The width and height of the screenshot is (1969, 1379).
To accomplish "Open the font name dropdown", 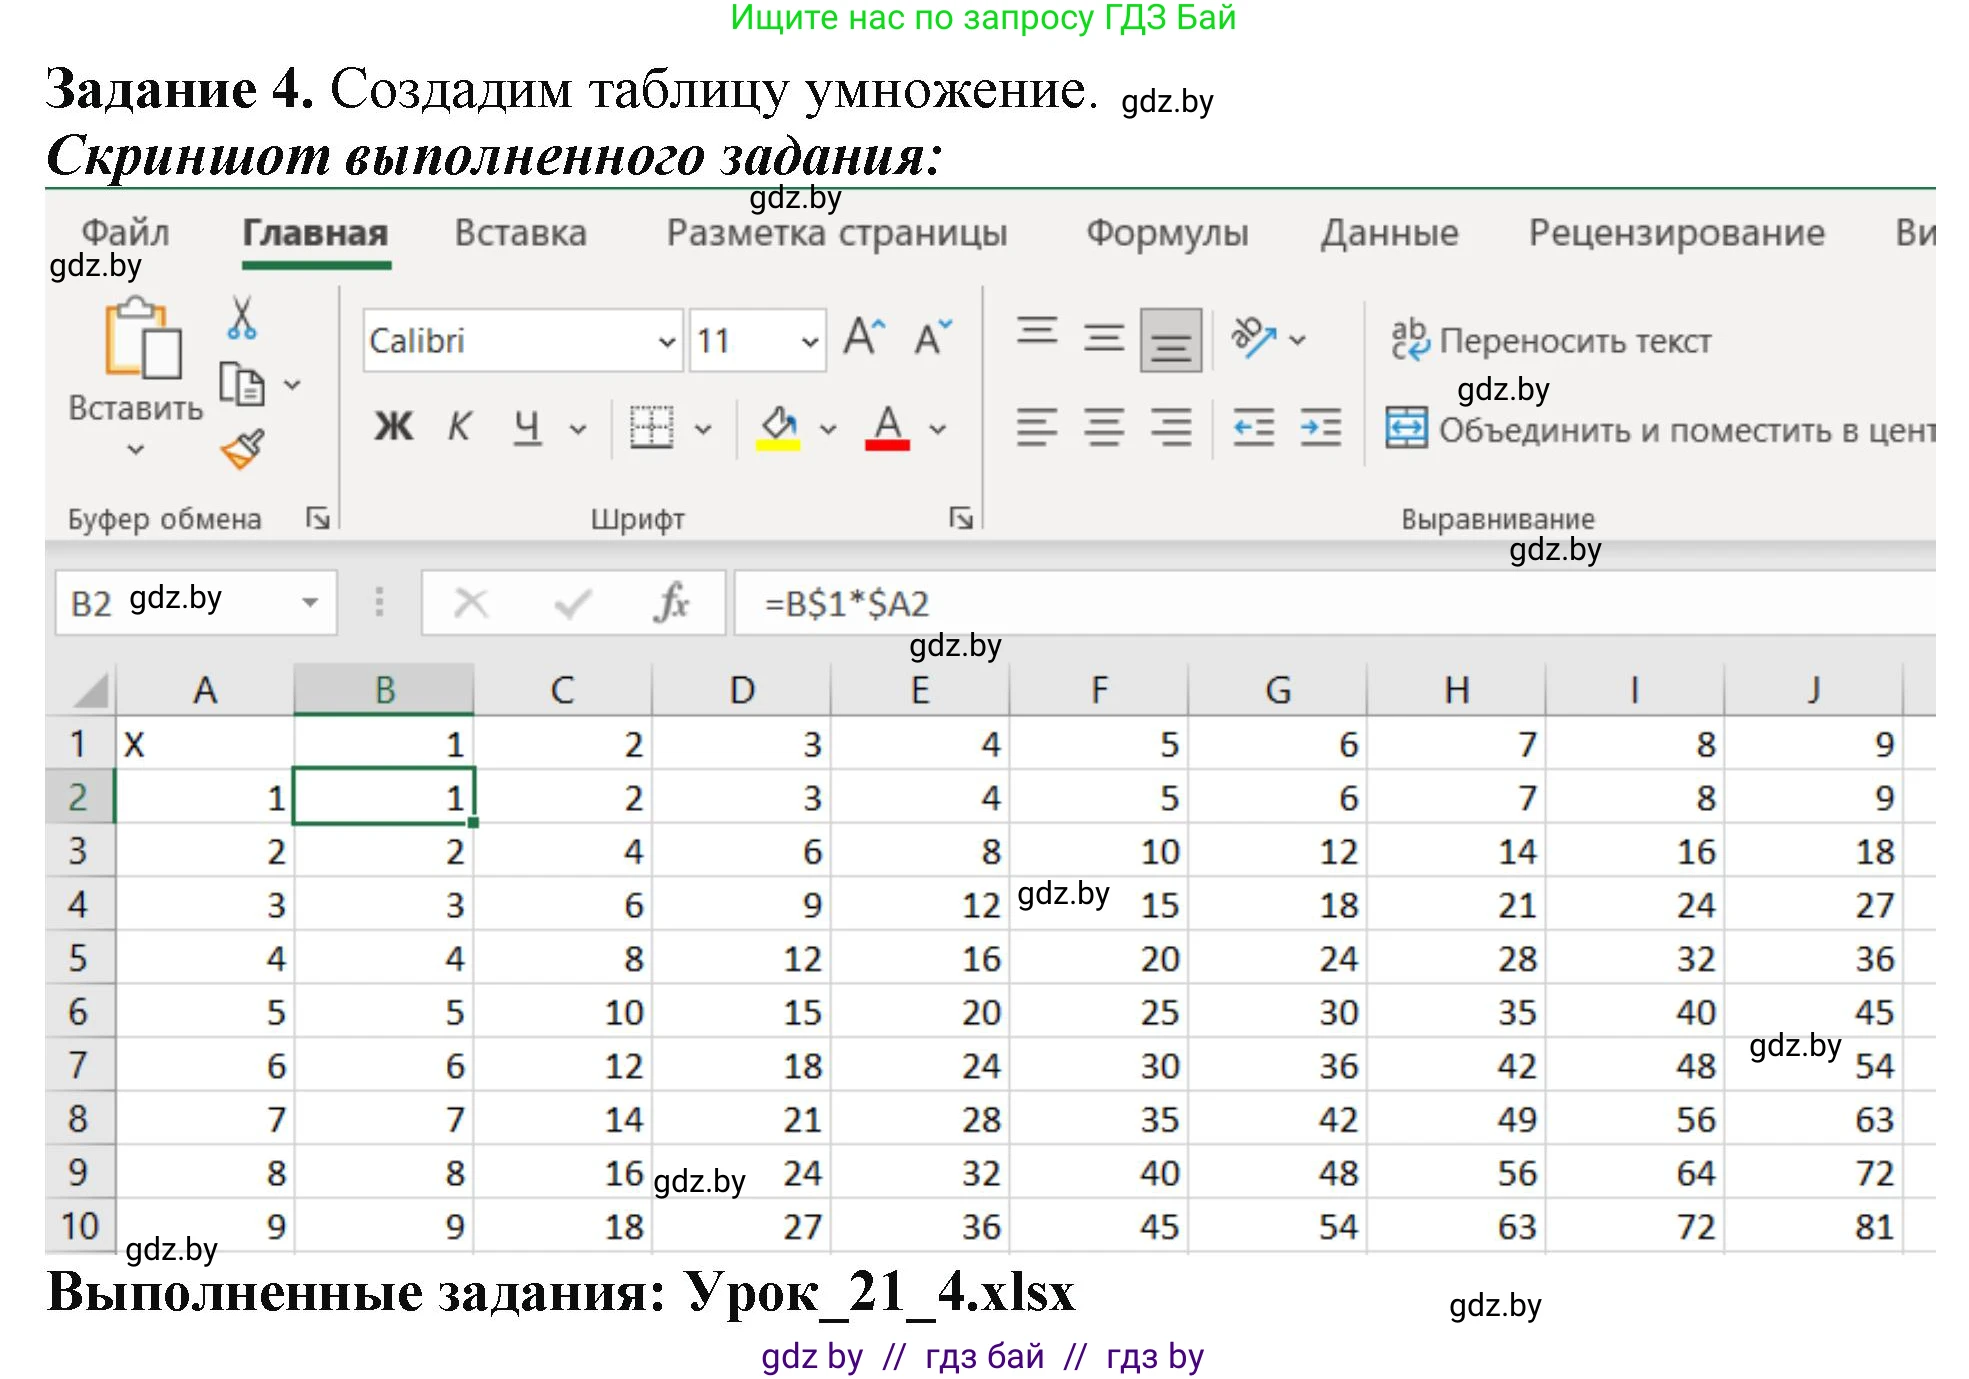I will click(x=666, y=340).
